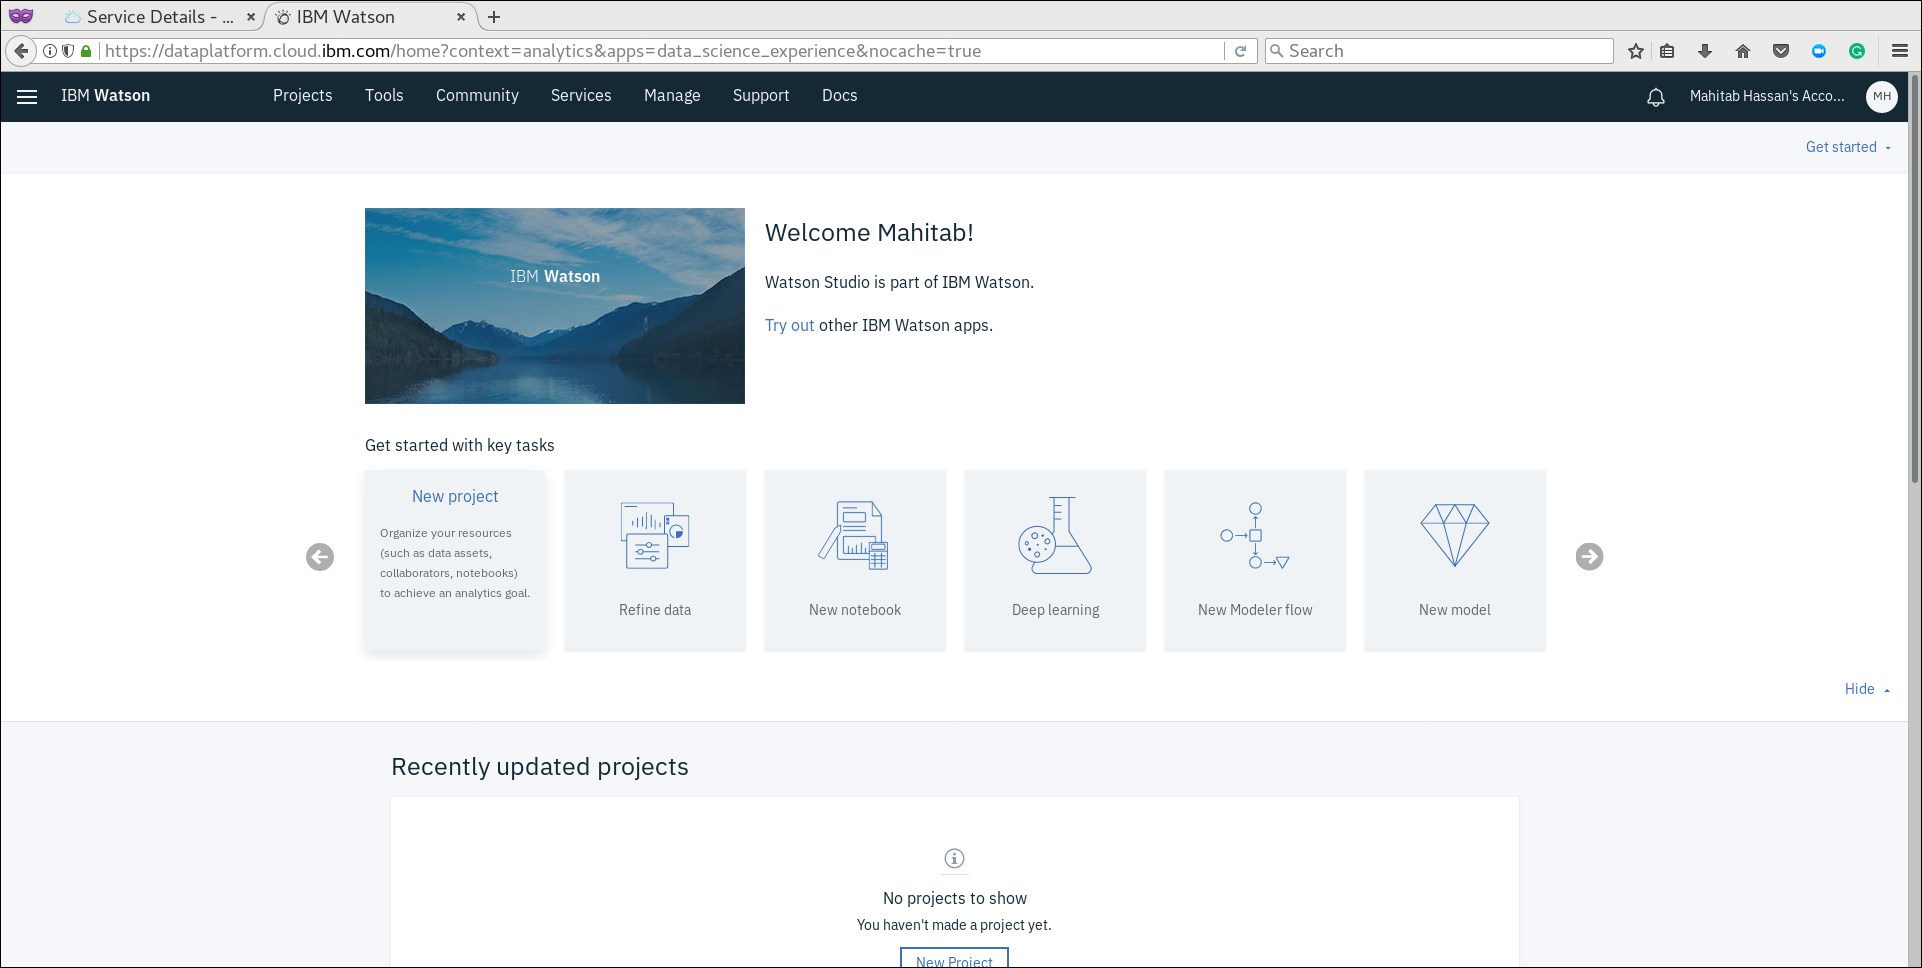Viewport: 1922px width, 968px height.
Task: Click the browser back button
Action: point(21,51)
